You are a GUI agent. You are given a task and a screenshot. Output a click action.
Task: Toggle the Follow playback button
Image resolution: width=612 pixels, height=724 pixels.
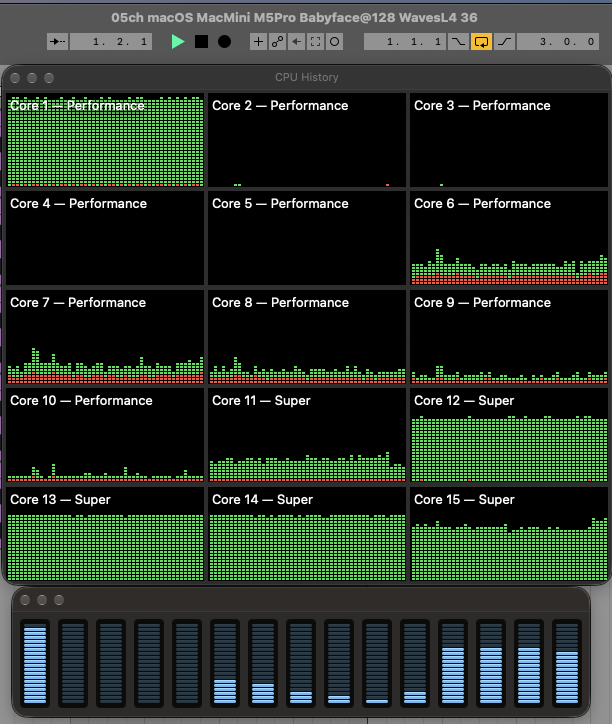57,42
